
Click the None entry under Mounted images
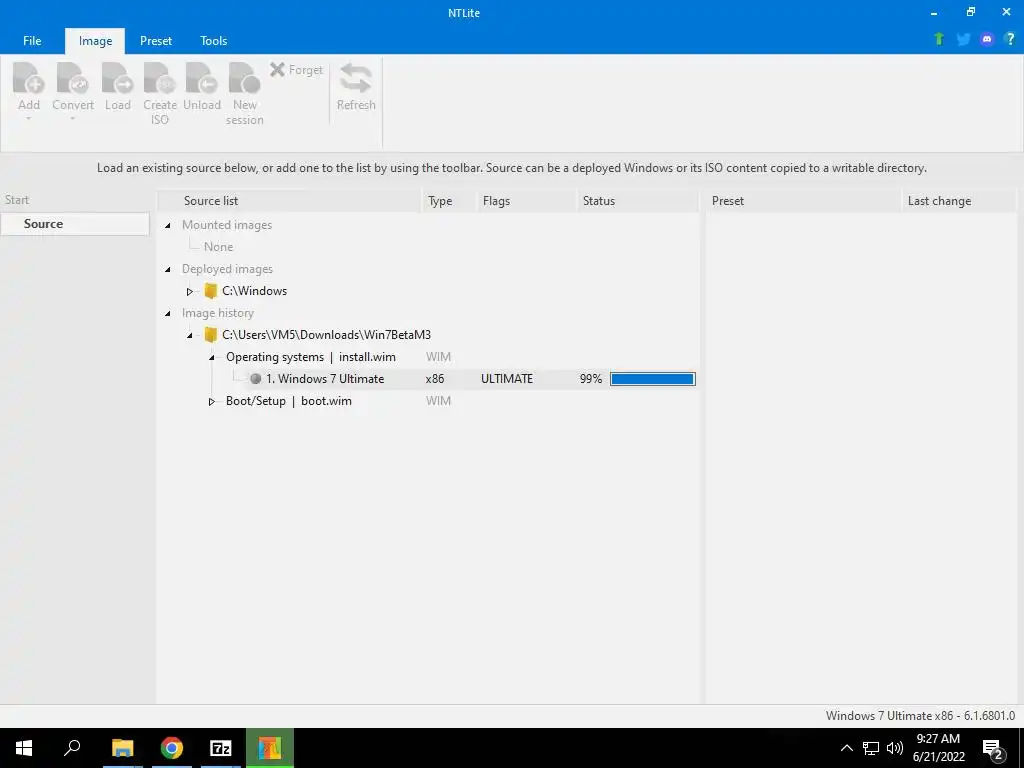click(218, 247)
